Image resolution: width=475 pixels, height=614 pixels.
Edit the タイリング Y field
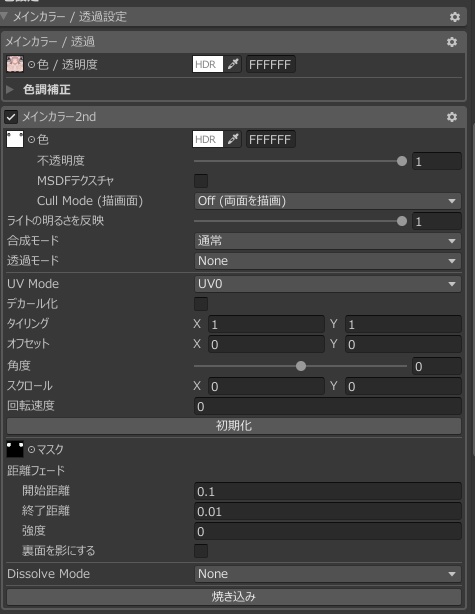click(x=403, y=324)
